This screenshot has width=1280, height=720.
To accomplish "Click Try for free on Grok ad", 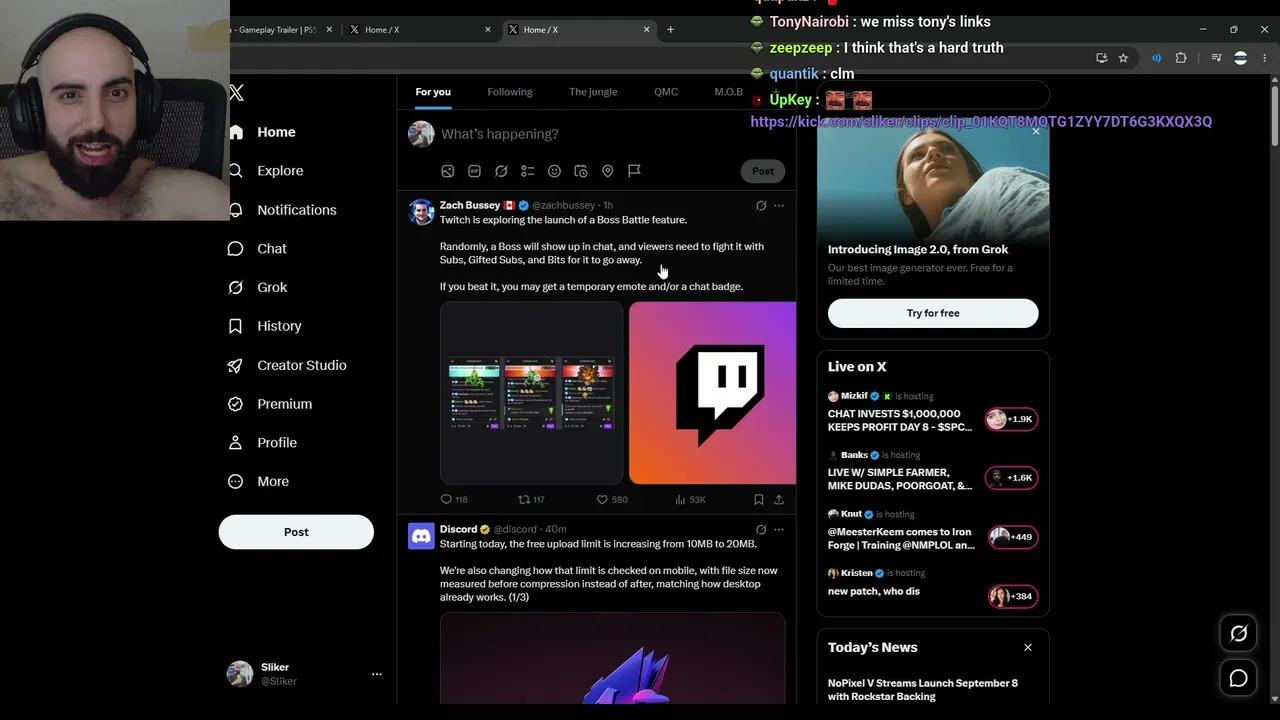I will click(933, 313).
